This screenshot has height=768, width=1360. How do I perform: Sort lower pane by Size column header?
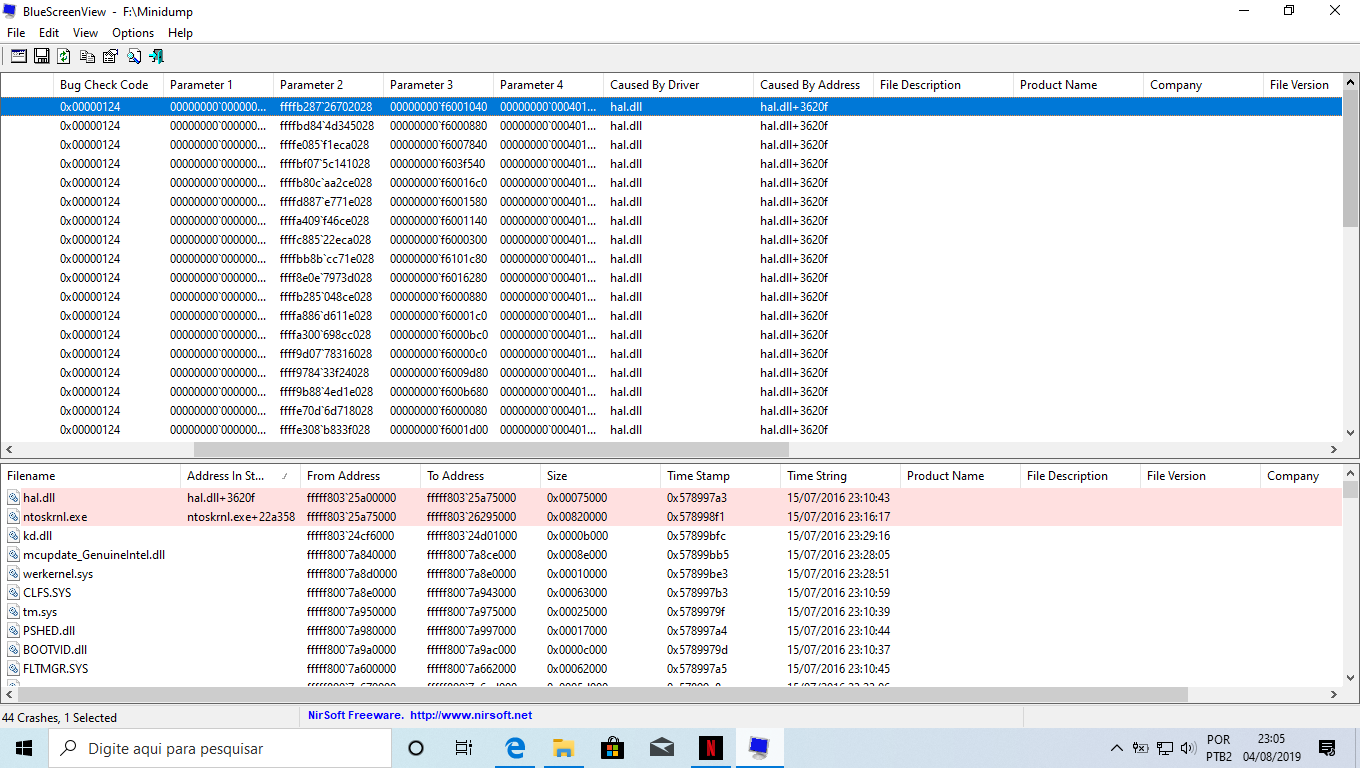600,476
